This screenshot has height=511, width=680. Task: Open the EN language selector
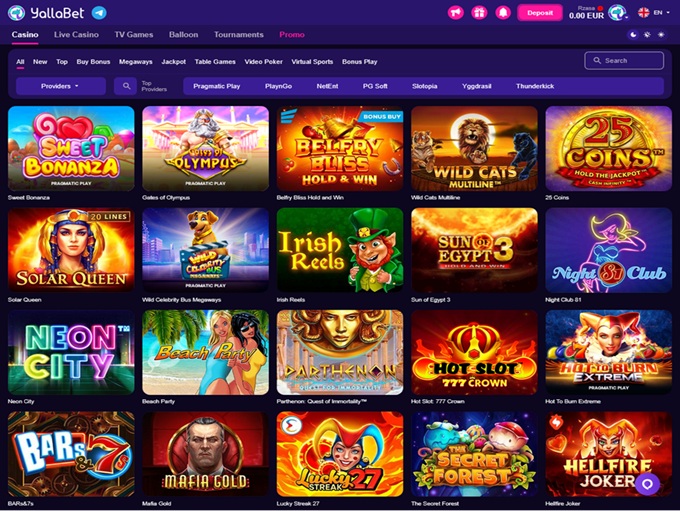[x=654, y=13]
